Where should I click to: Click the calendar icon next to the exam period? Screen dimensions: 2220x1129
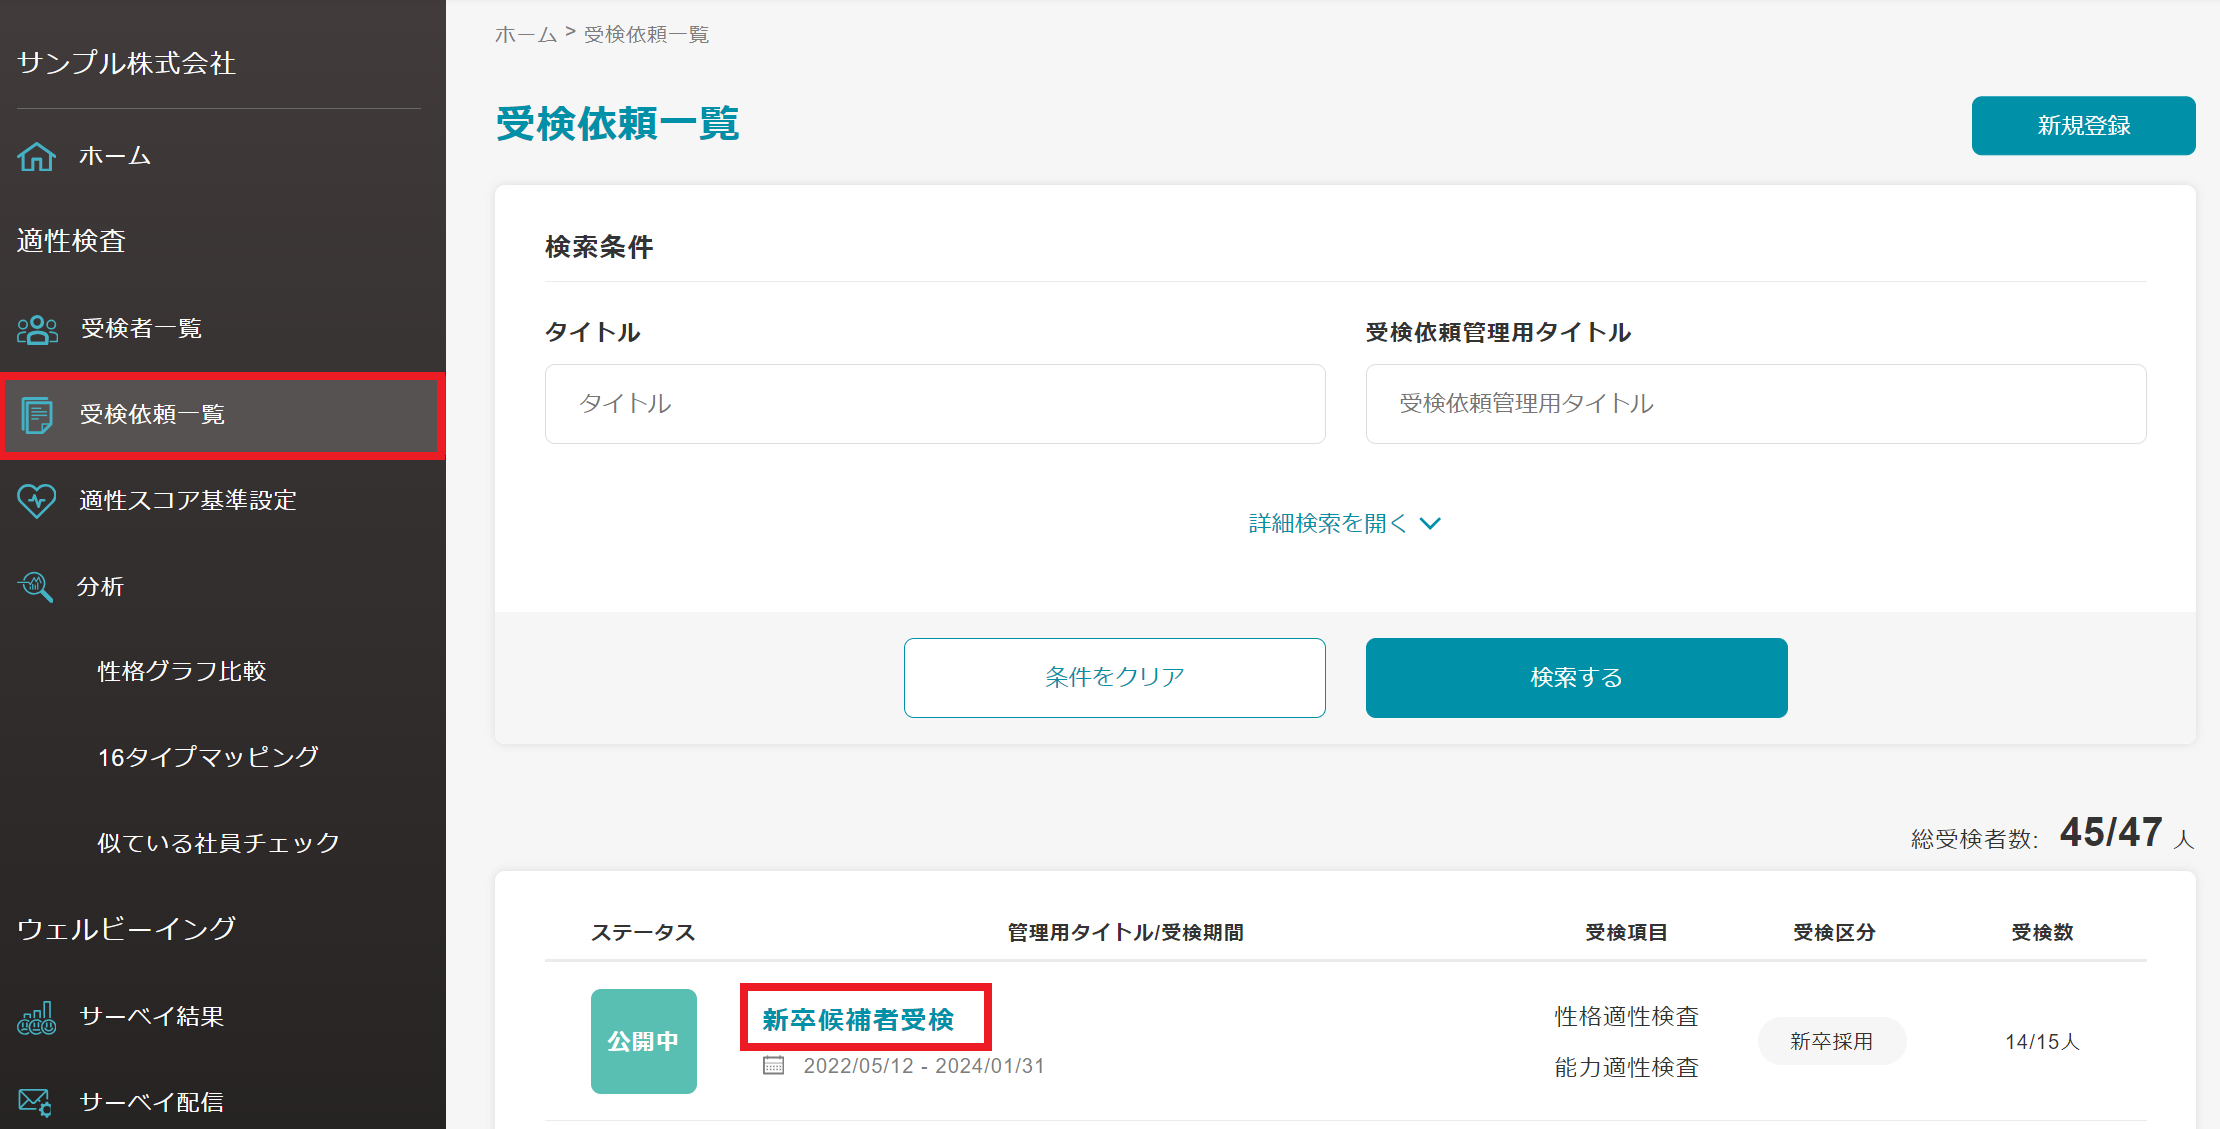pos(773,1066)
